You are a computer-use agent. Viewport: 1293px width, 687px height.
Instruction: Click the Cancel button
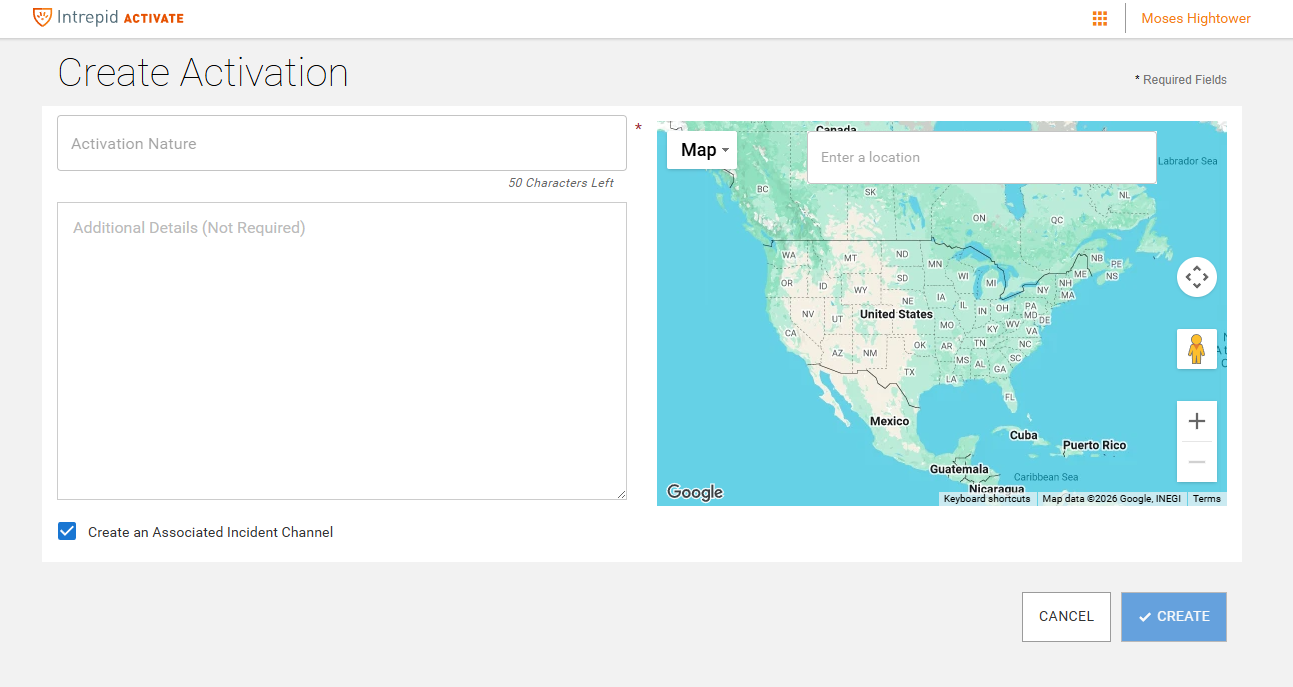[x=1066, y=617]
